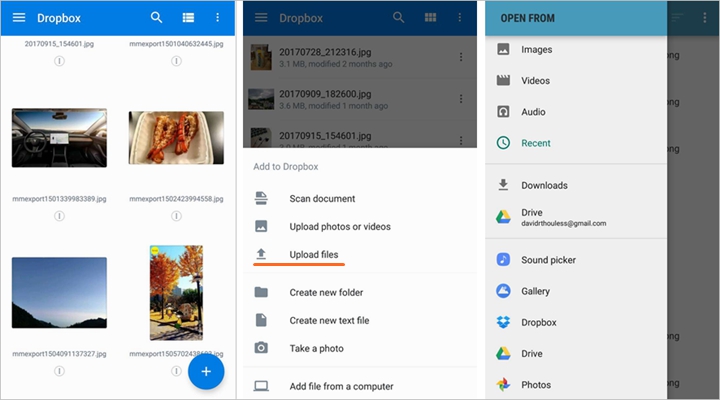
Task: Tap the search icon in left Dropbox screen
Action: point(156,17)
